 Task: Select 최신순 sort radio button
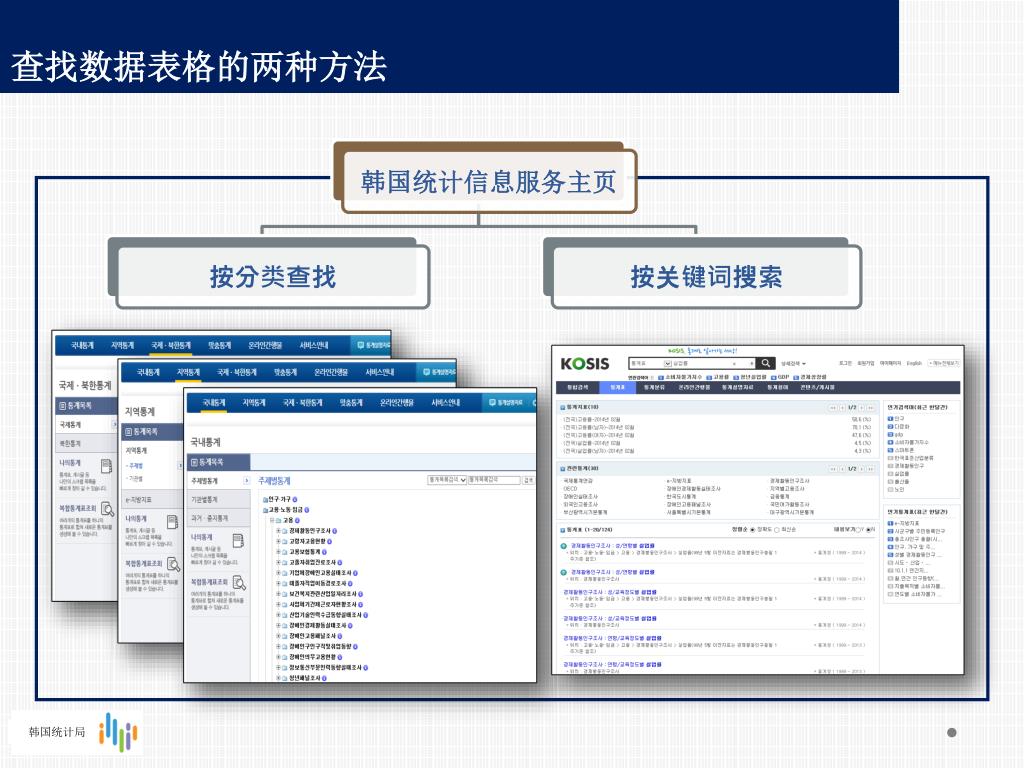click(x=776, y=530)
